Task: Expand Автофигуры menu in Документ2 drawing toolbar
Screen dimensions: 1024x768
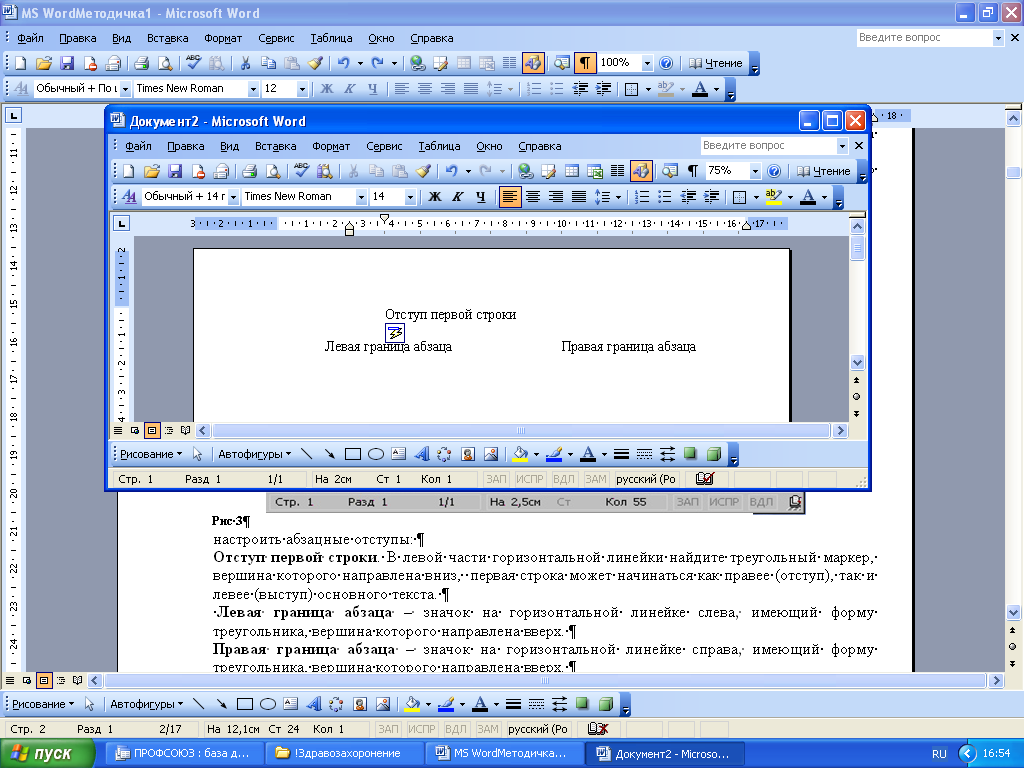Action: click(255, 454)
